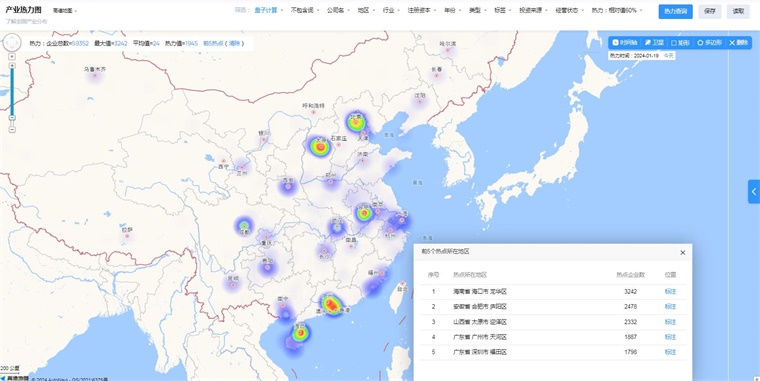Viewport: 760px width, 381px height.
Task: Click the hotspot count value 3242
Action: pyautogui.click(x=631, y=291)
